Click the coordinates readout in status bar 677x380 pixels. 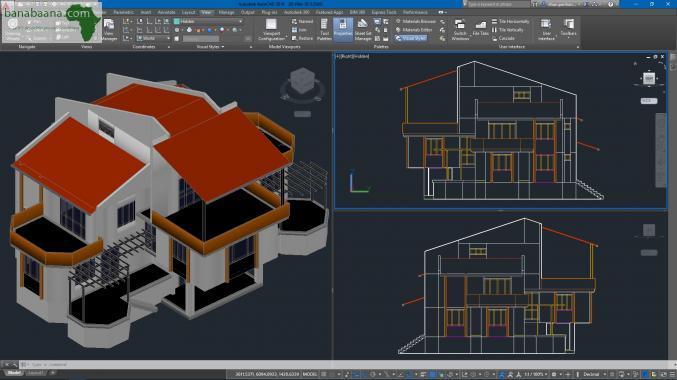[267, 374]
